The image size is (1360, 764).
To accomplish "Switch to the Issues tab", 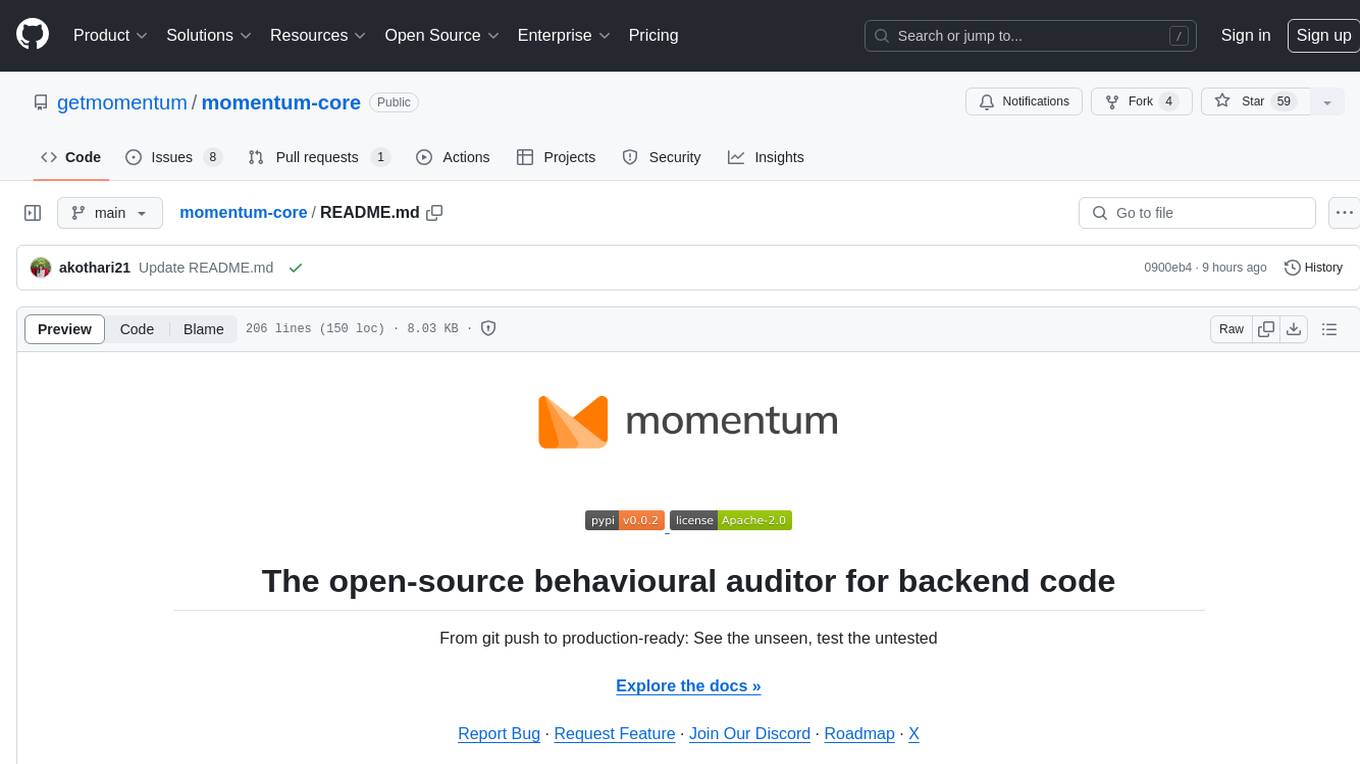I will tap(173, 157).
